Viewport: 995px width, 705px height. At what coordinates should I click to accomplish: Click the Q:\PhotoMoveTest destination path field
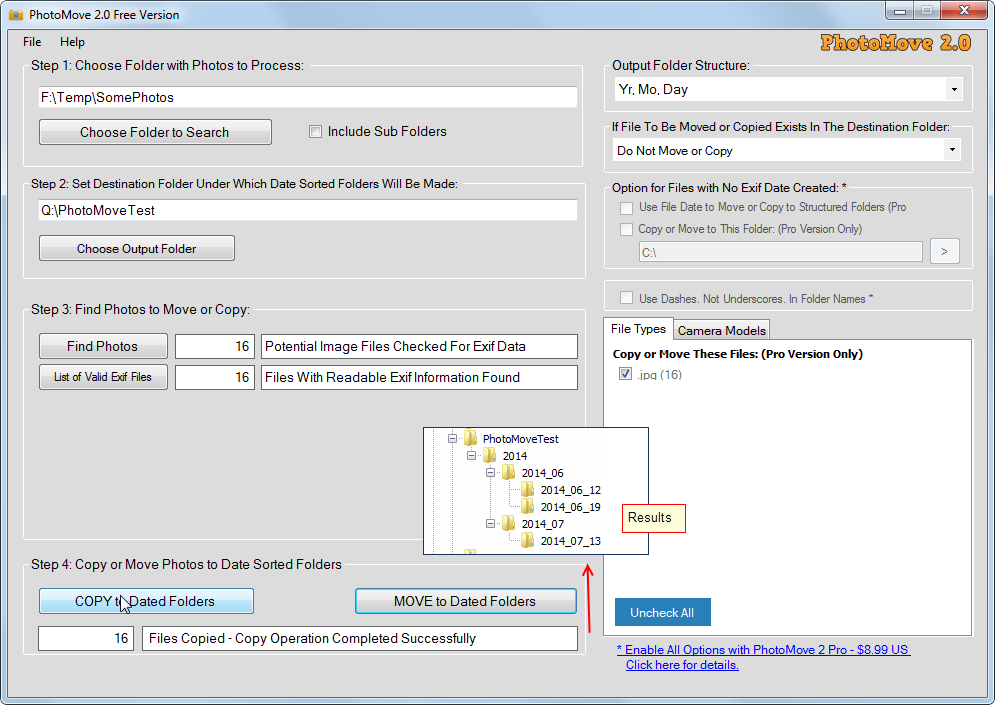click(308, 210)
